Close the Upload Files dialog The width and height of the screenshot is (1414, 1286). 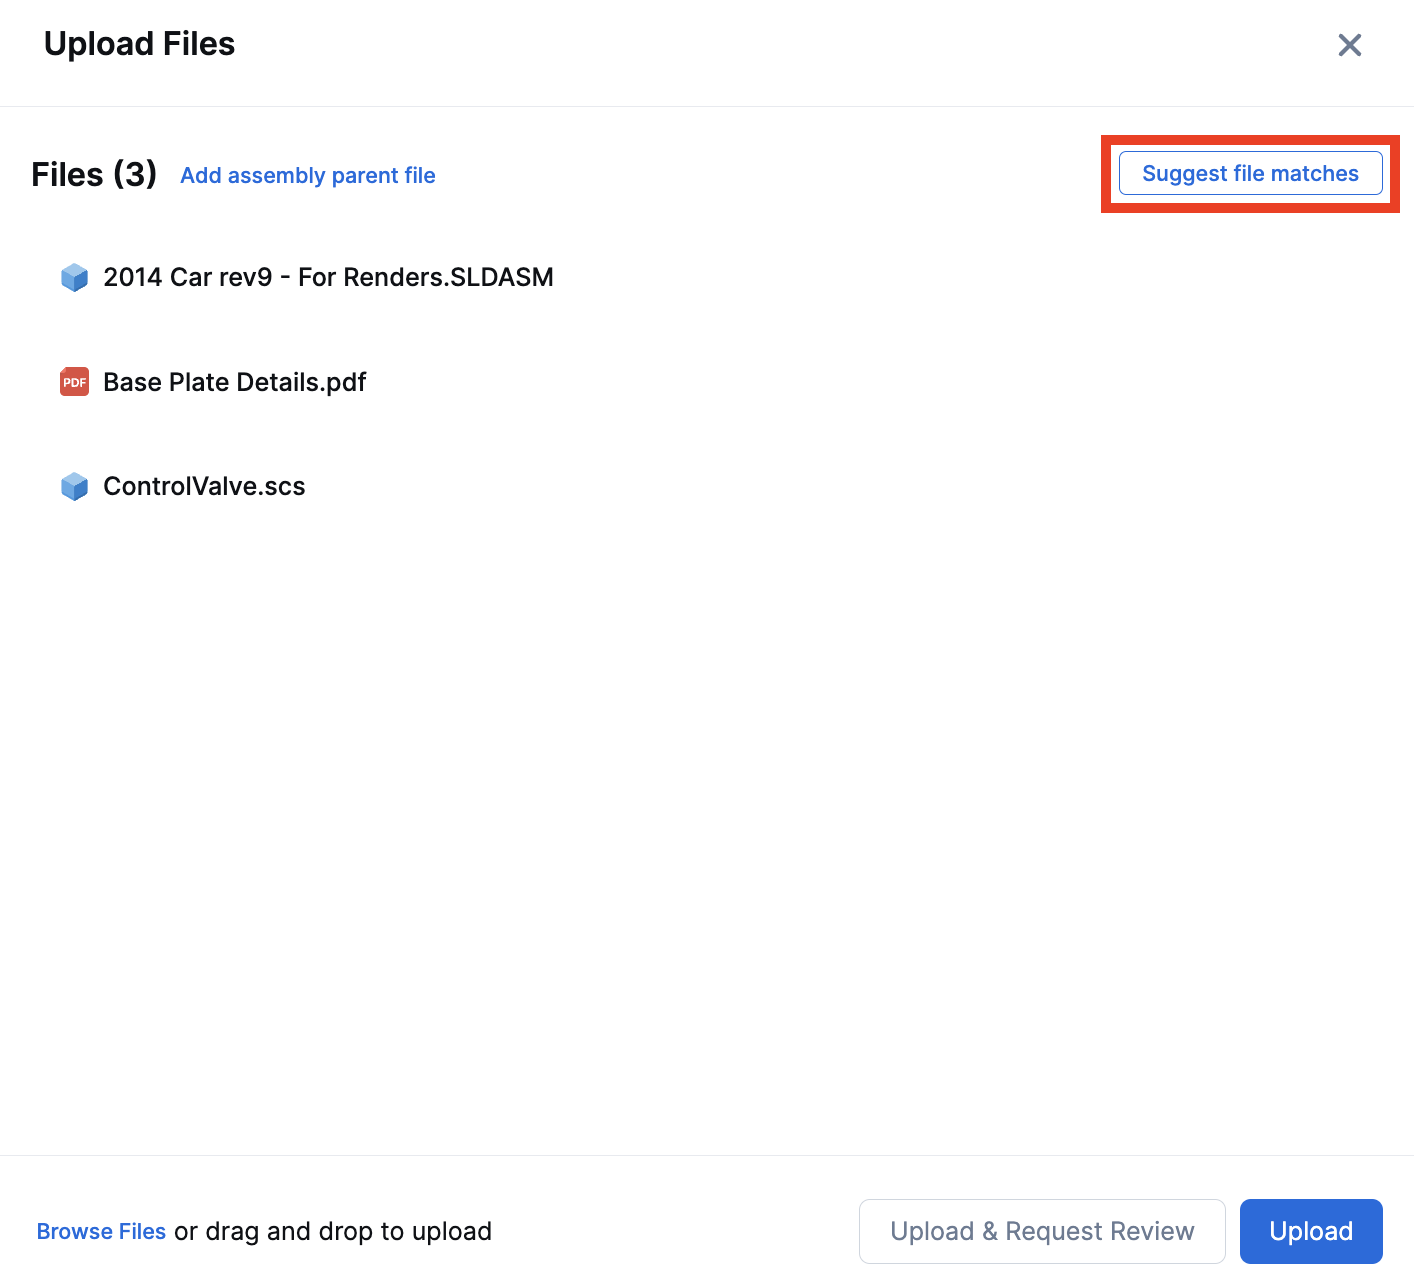[1349, 45]
